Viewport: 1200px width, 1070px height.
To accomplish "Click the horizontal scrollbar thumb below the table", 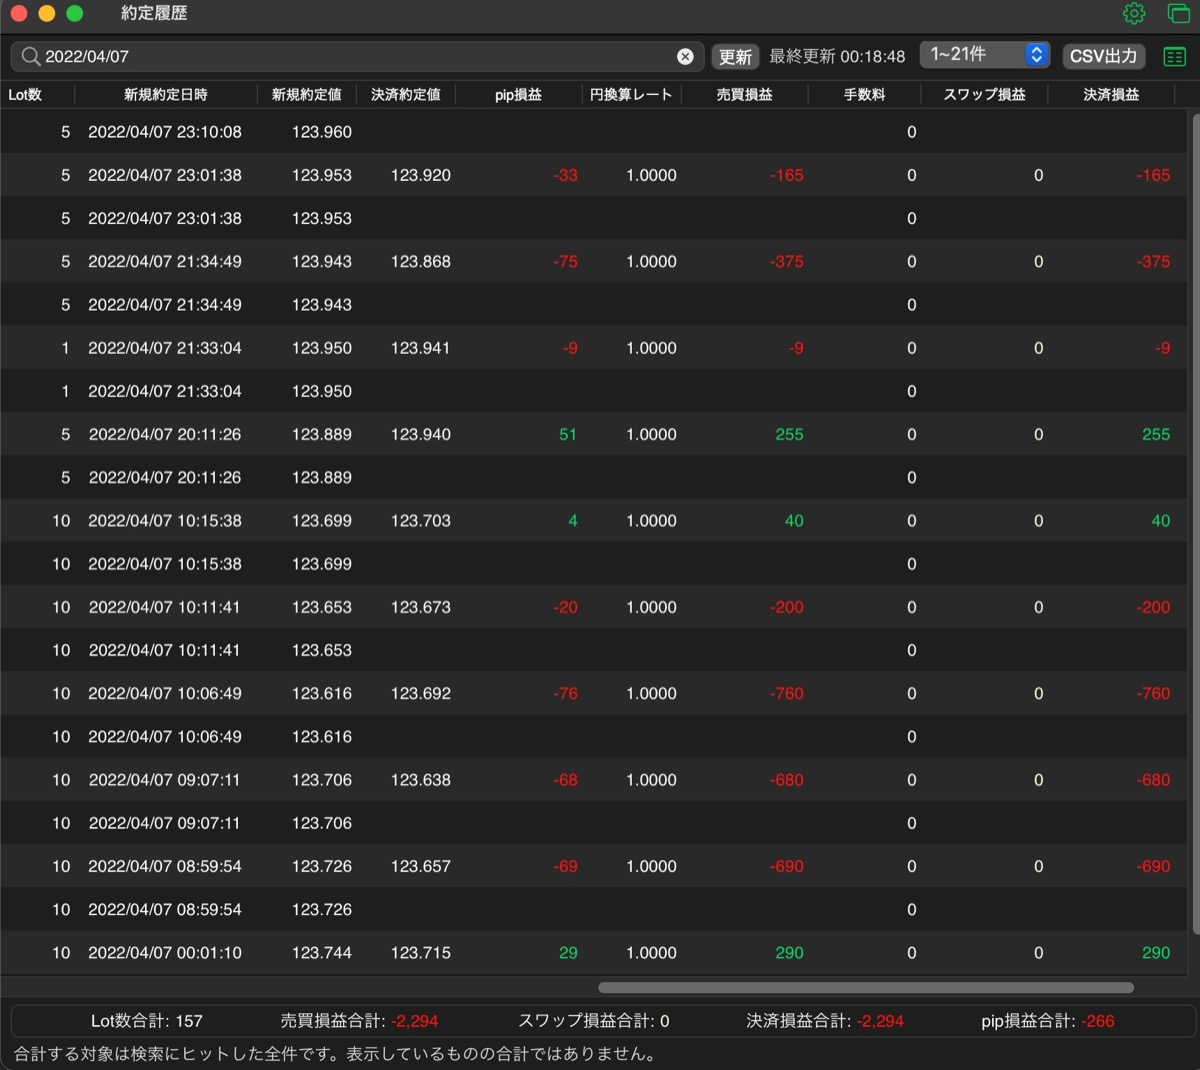I will pyautogui.click(x=866, y=988).
